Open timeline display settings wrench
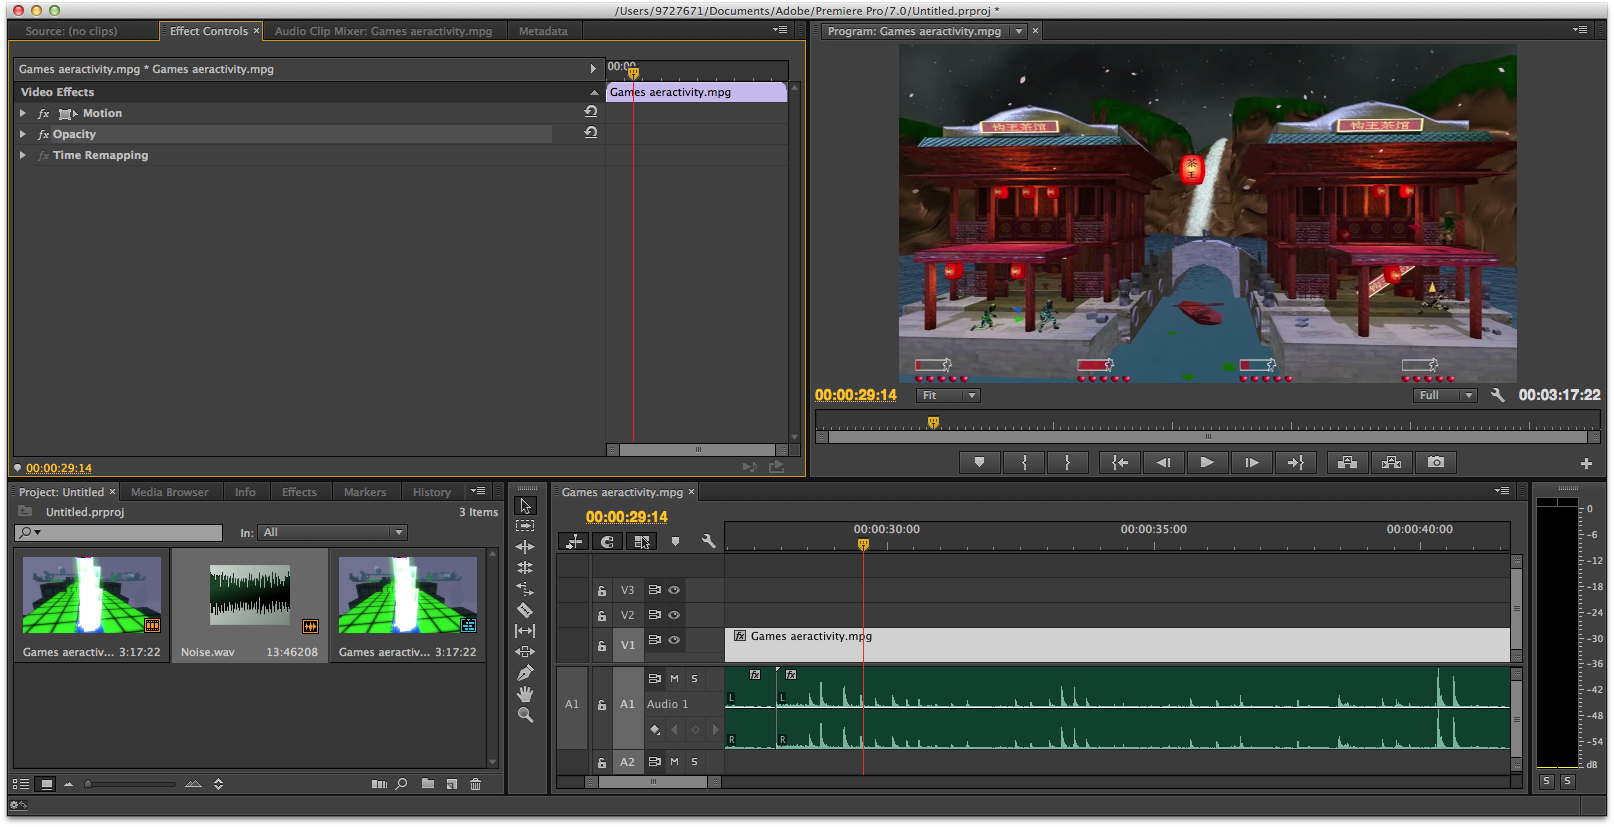This screenshot has height=827, width=1614. pos(708,541)
